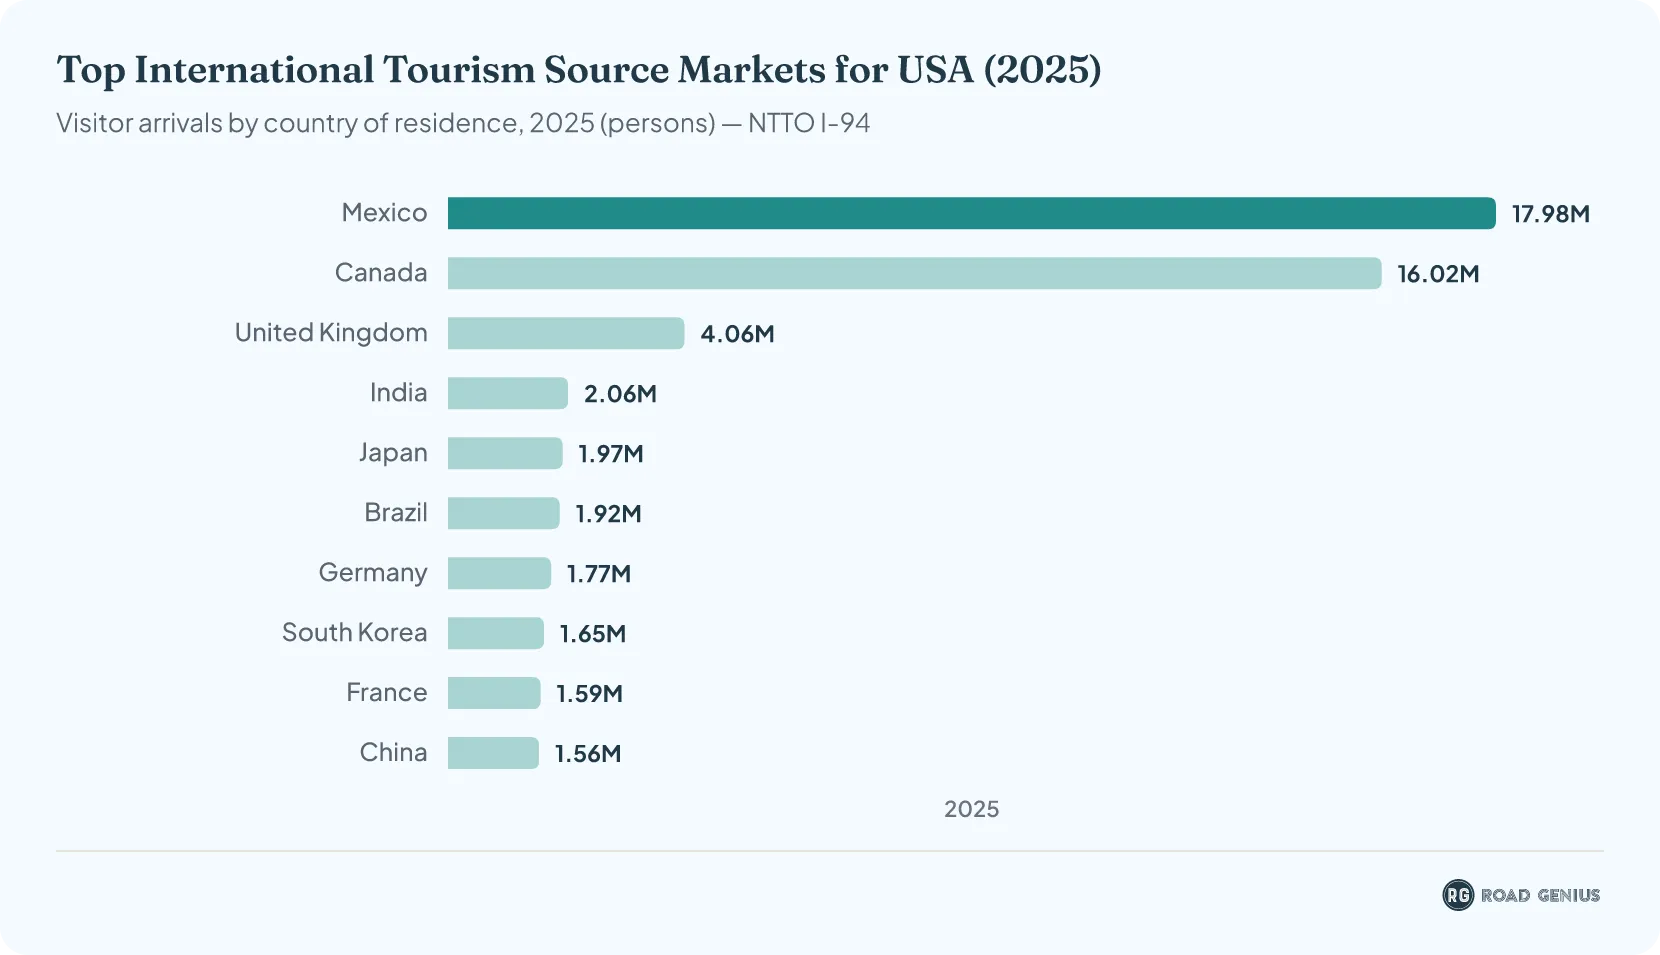Viewport: 1660px width, 955px height.
Task: Click the Road Genius RG logo icon
Action: click(1458, 895)
